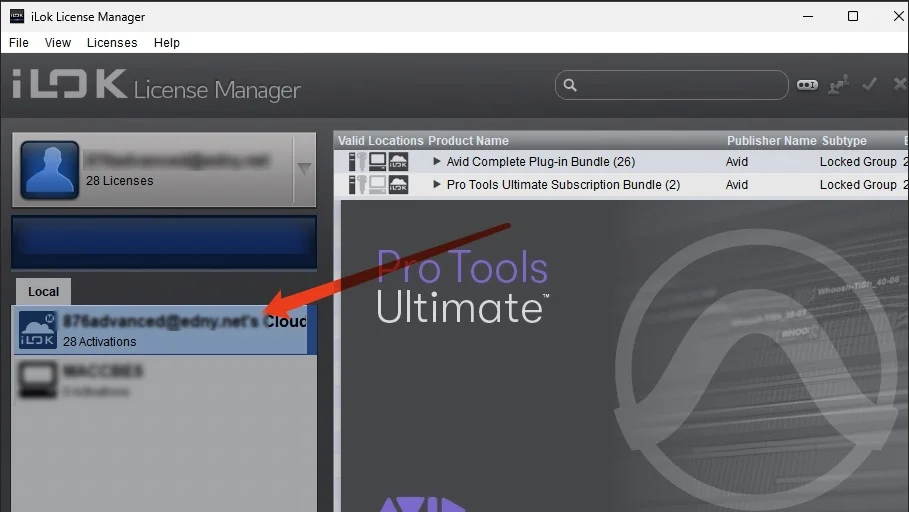Viewport: 909px width, 512px height.
Task: Expand Pro Tools Ultimate Subscription Bundle group
Action: [x=437, y=185]
